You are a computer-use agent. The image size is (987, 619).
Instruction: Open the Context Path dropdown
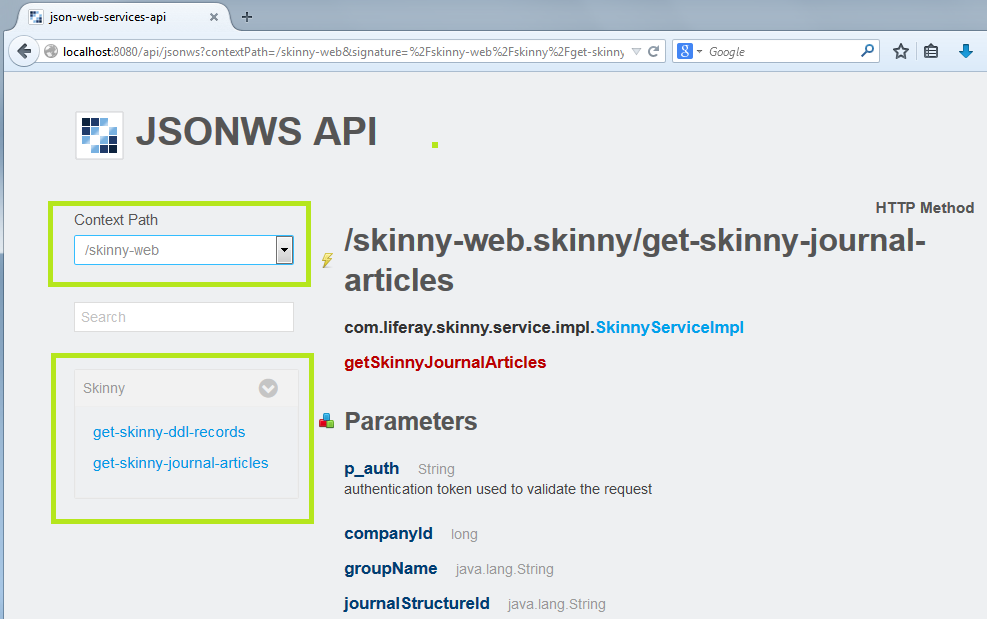pos(285,250)
